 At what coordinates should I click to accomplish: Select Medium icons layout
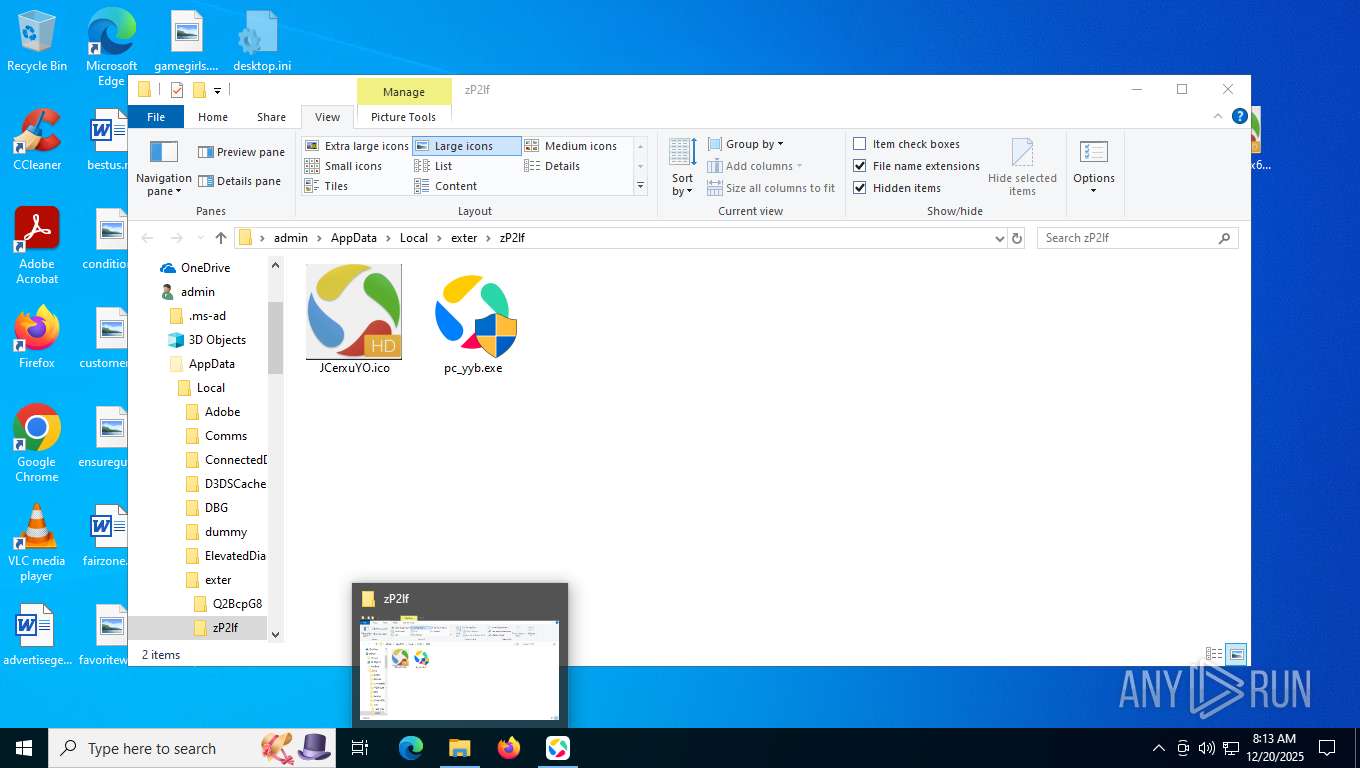tap(571, 146)
